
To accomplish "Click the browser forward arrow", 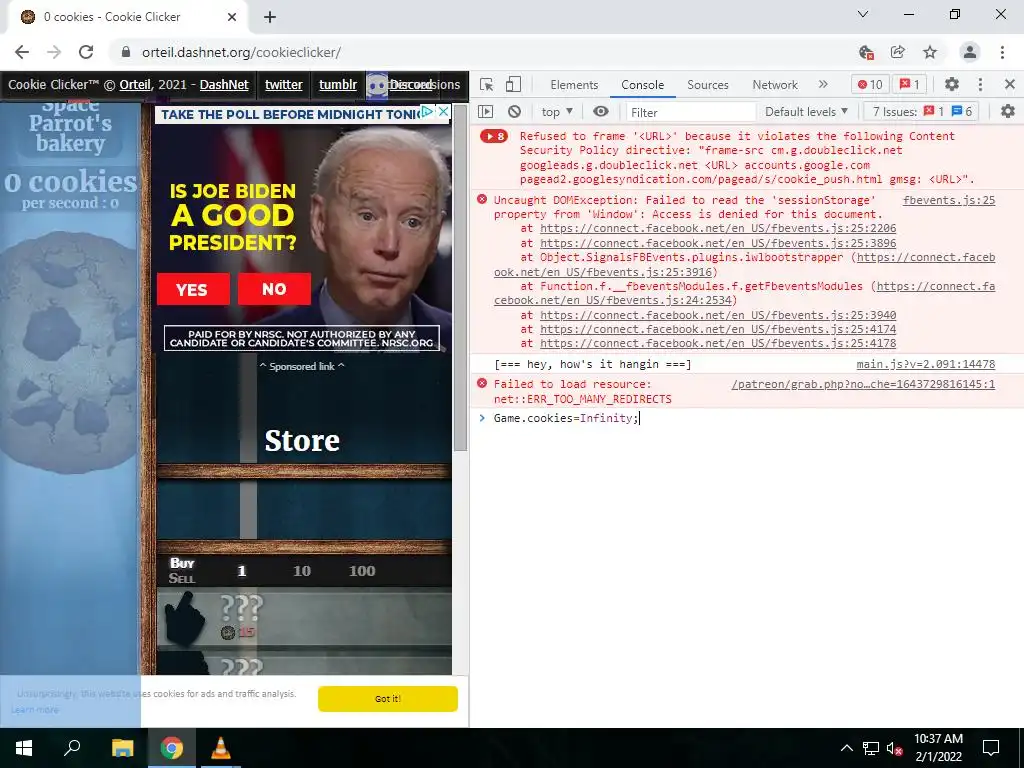I will pyautogui.click(x=54, y=52).
